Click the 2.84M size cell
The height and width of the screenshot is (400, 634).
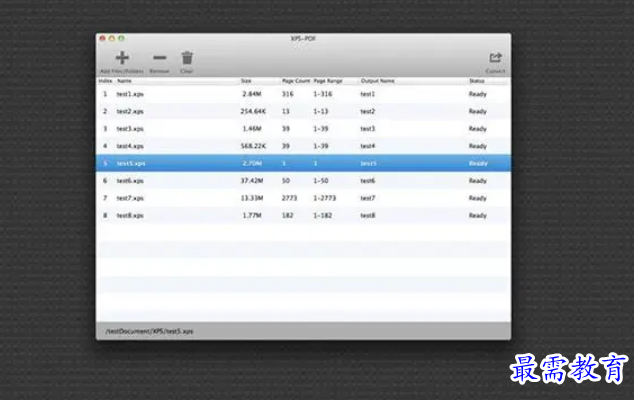click(x=251, y=94)
